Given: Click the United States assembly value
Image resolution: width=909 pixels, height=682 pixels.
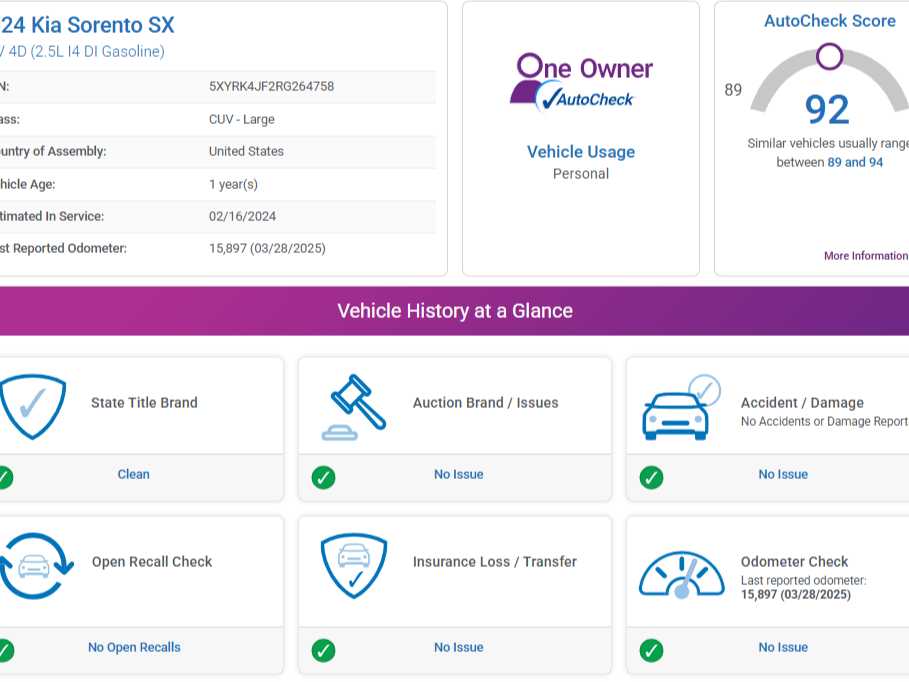Looking at the screenshot, I should click(246, 151).
